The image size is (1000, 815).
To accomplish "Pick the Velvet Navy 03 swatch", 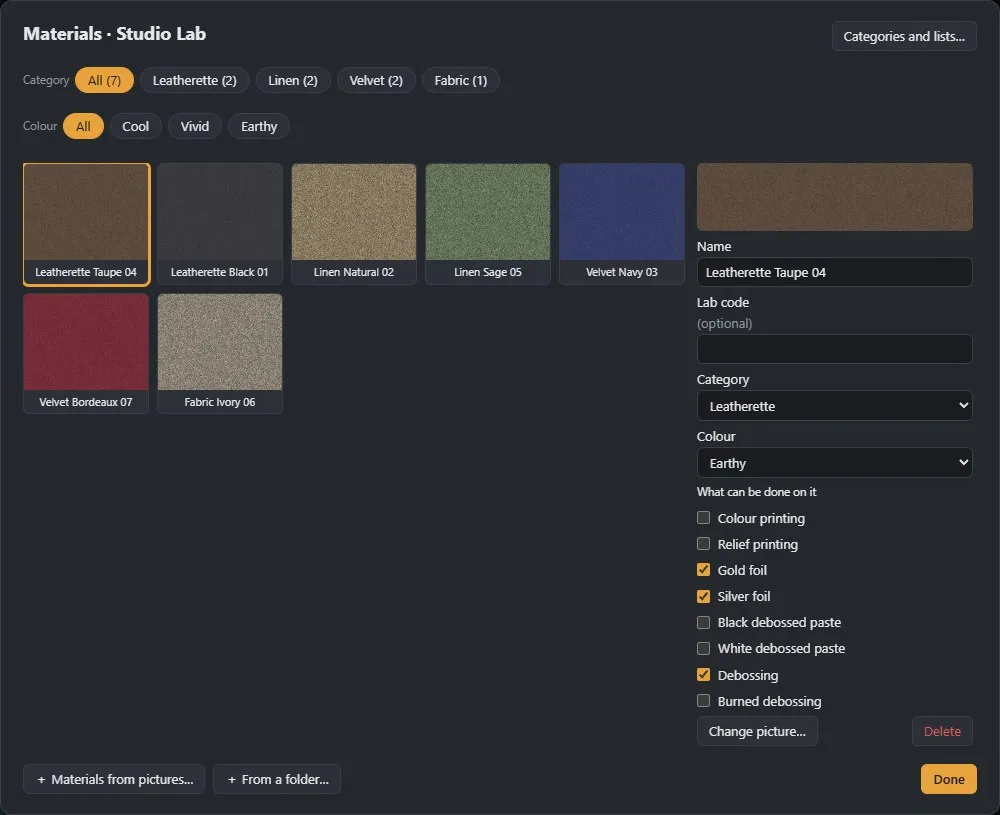I will pyautogui.click(x=622, y=224).
